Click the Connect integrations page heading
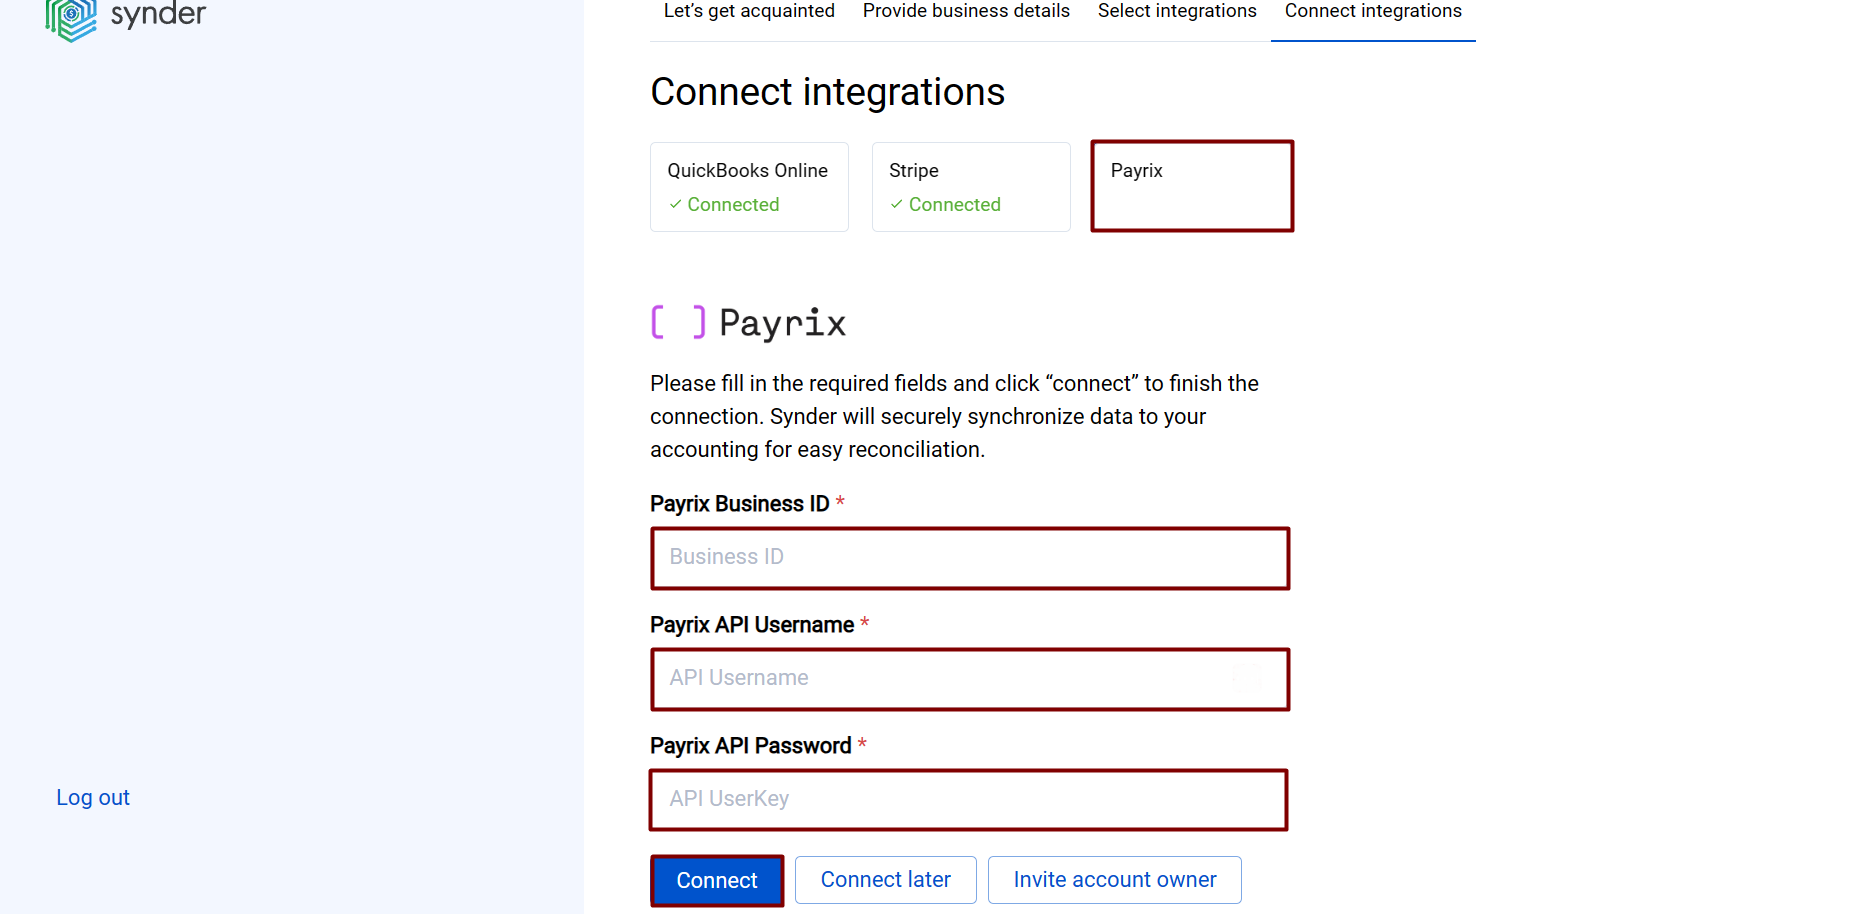The height and width of the screenshot is (914, 1865). coord(827,91)
